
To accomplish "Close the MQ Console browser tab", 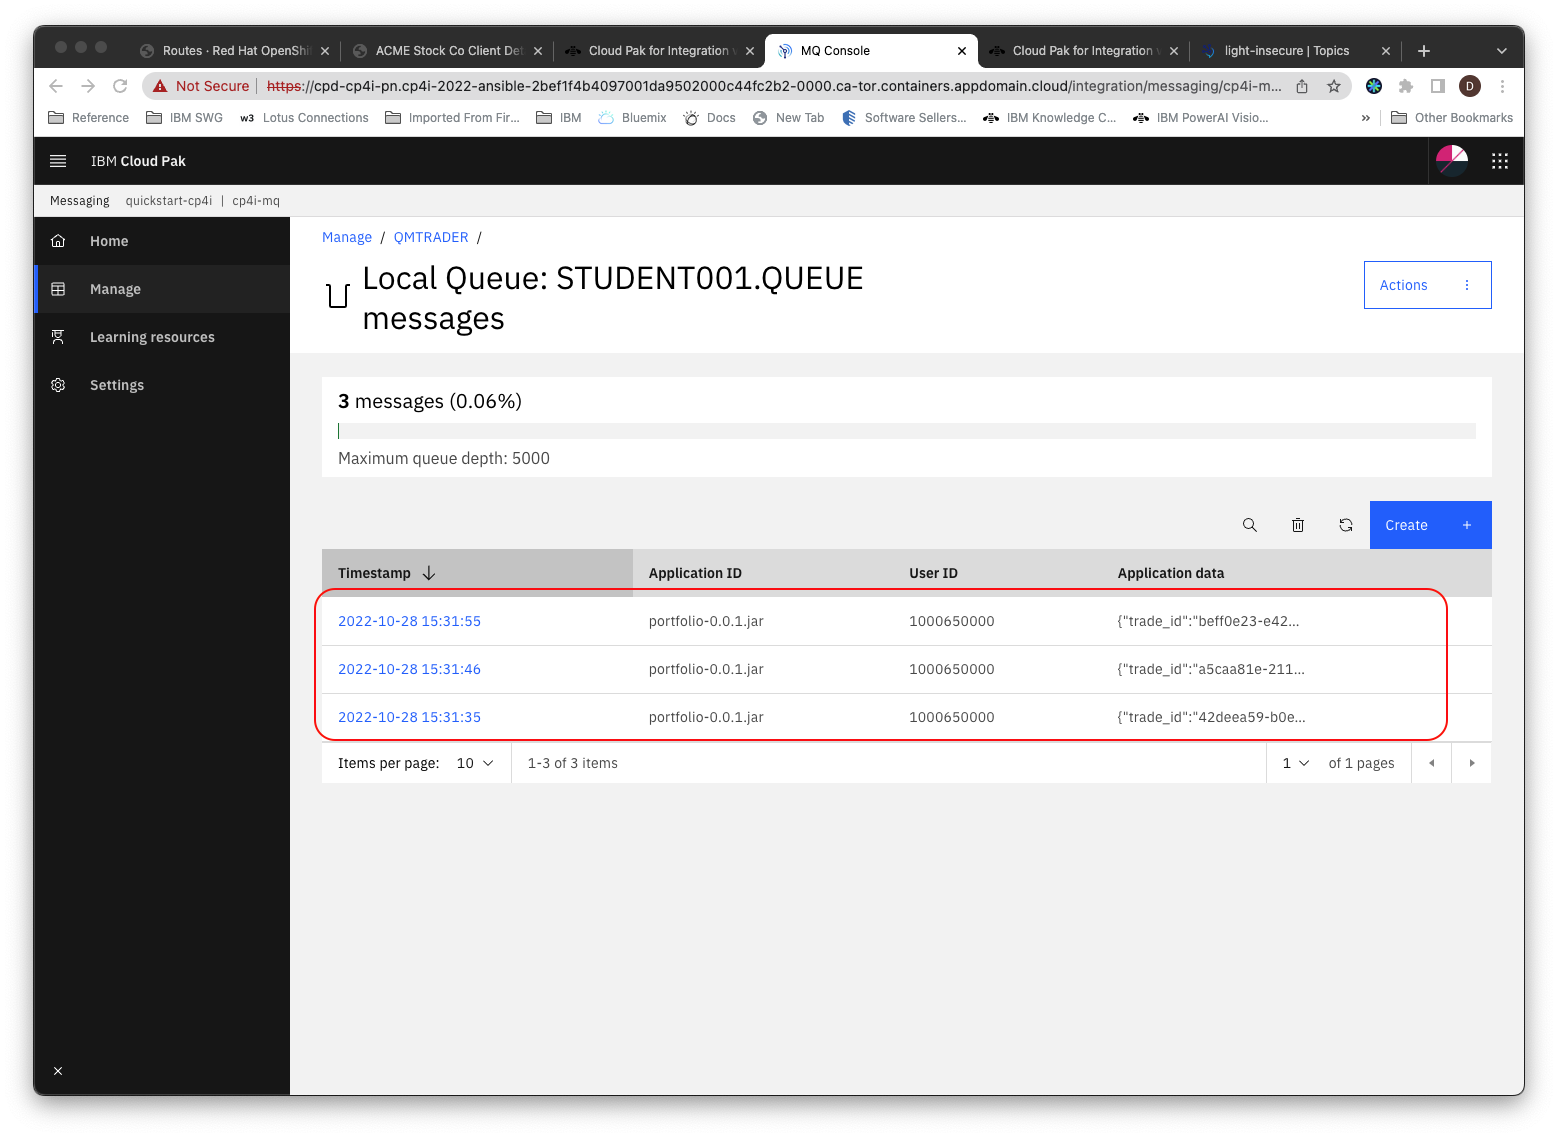I will click(962, 51).
